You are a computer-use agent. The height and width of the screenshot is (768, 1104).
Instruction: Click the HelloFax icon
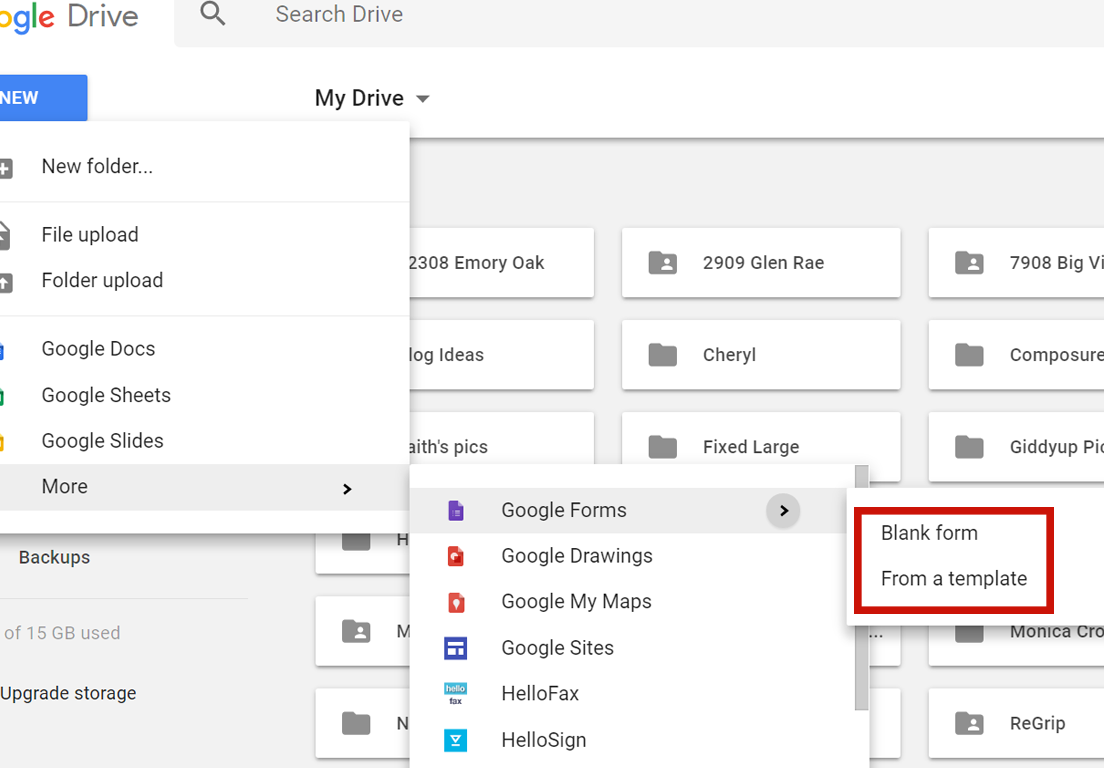coord(456,693)
